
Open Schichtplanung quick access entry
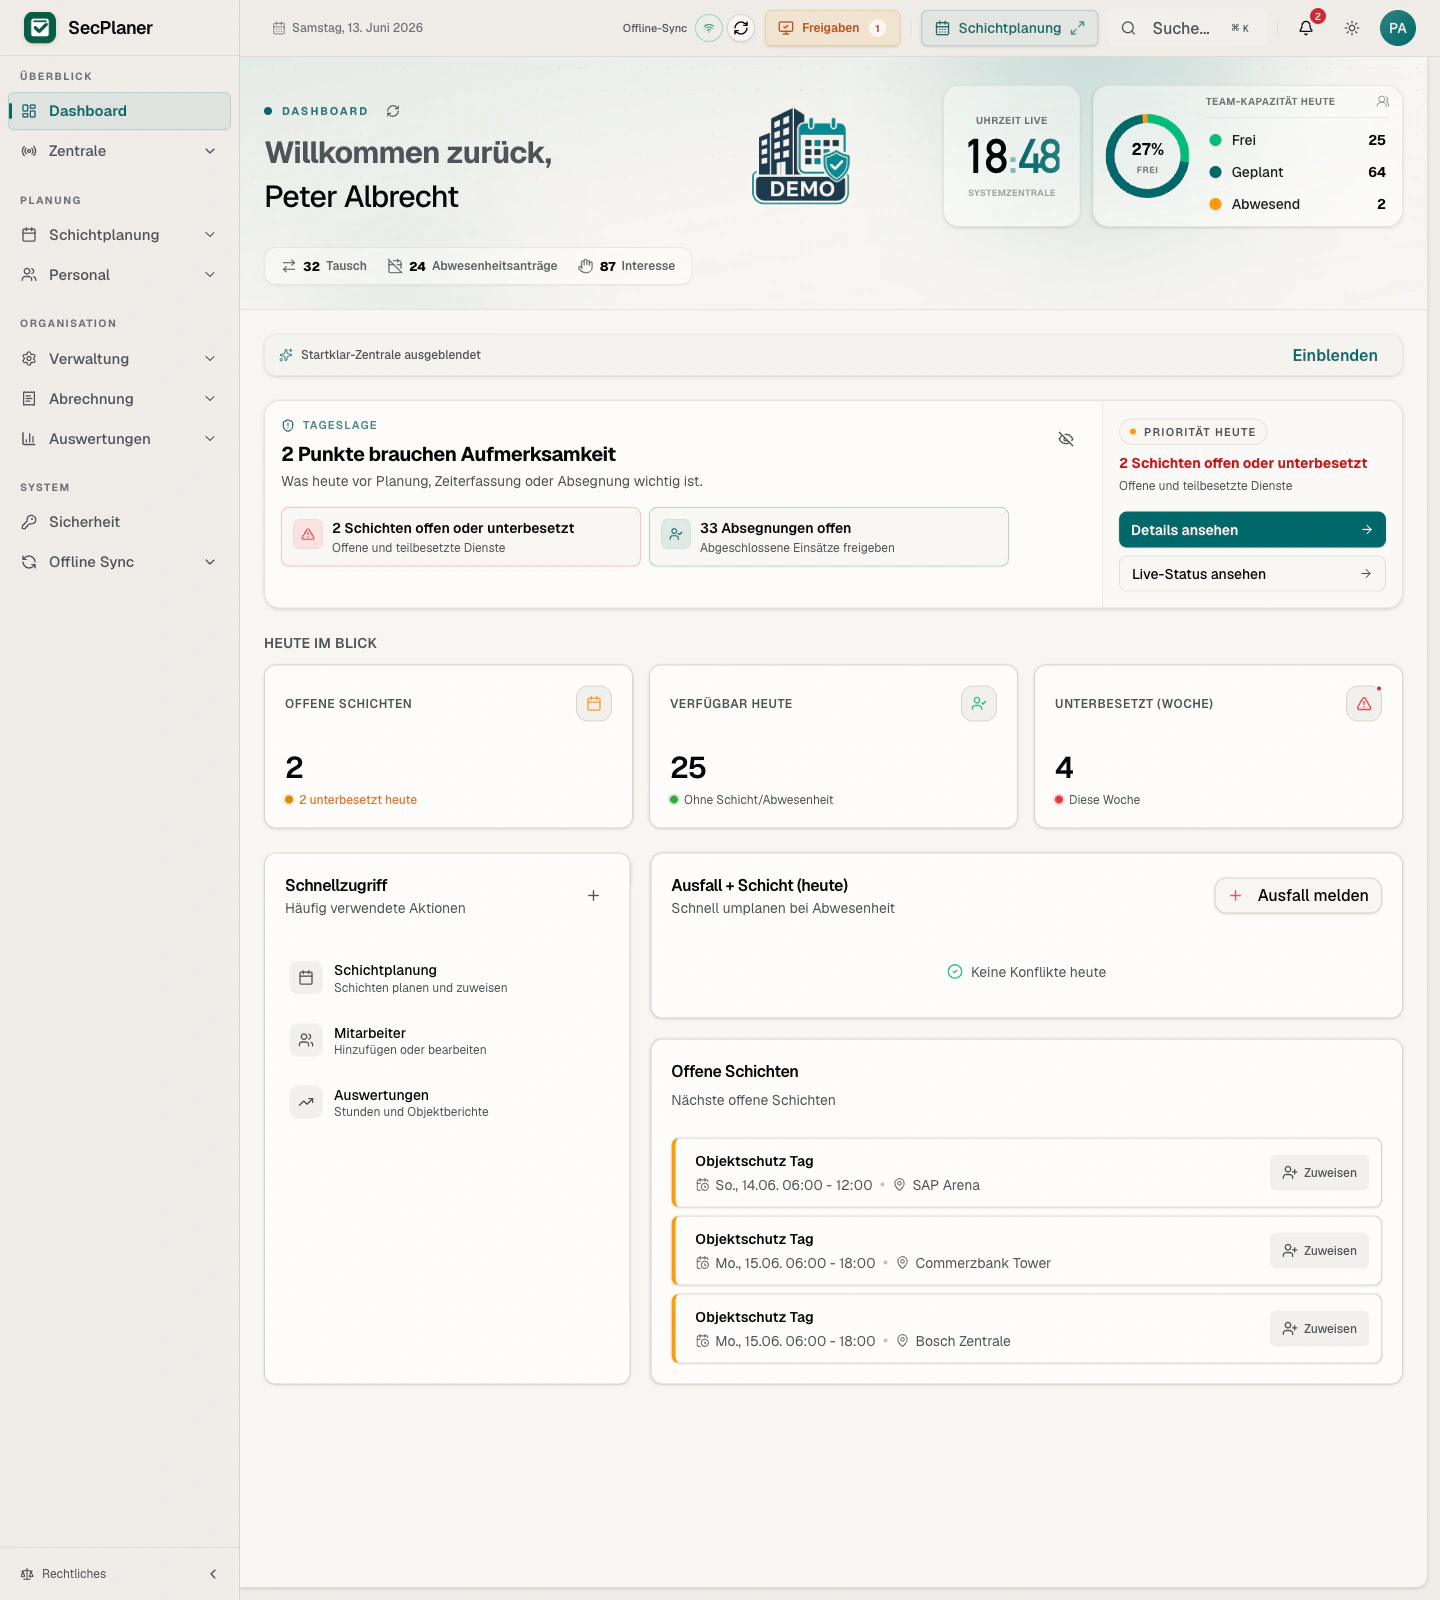point(447,978)
